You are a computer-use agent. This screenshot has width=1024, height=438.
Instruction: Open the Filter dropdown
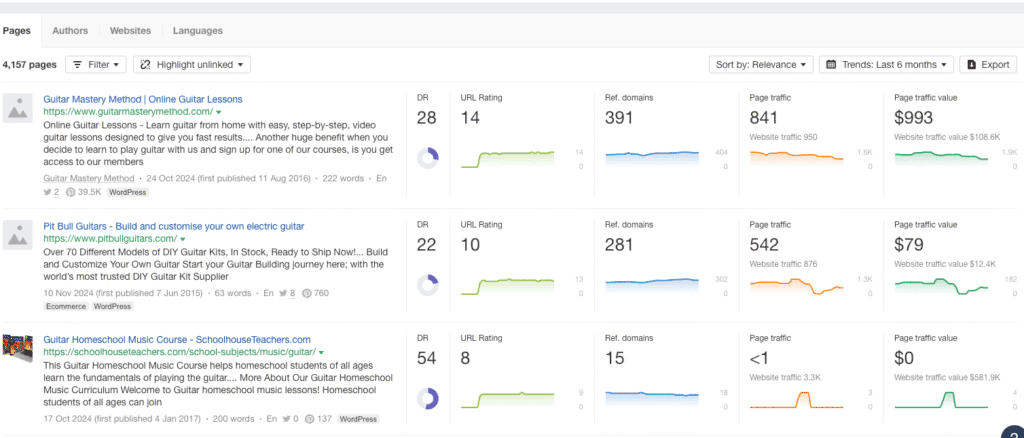pos(96,65)
